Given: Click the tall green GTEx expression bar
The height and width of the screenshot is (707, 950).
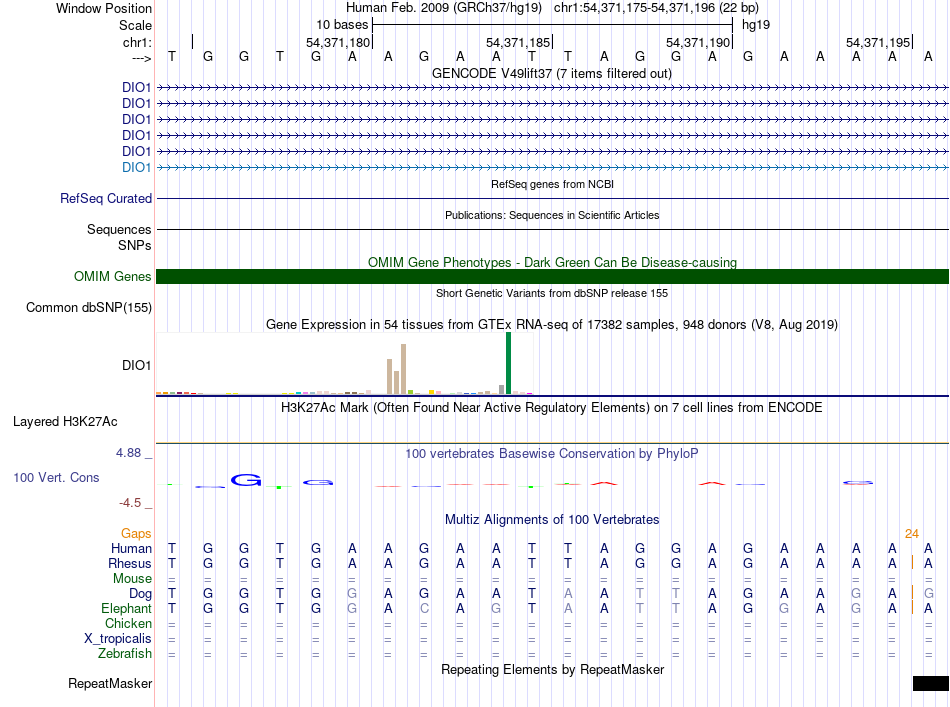Looking at the screenshot, I should click(508, 363).
